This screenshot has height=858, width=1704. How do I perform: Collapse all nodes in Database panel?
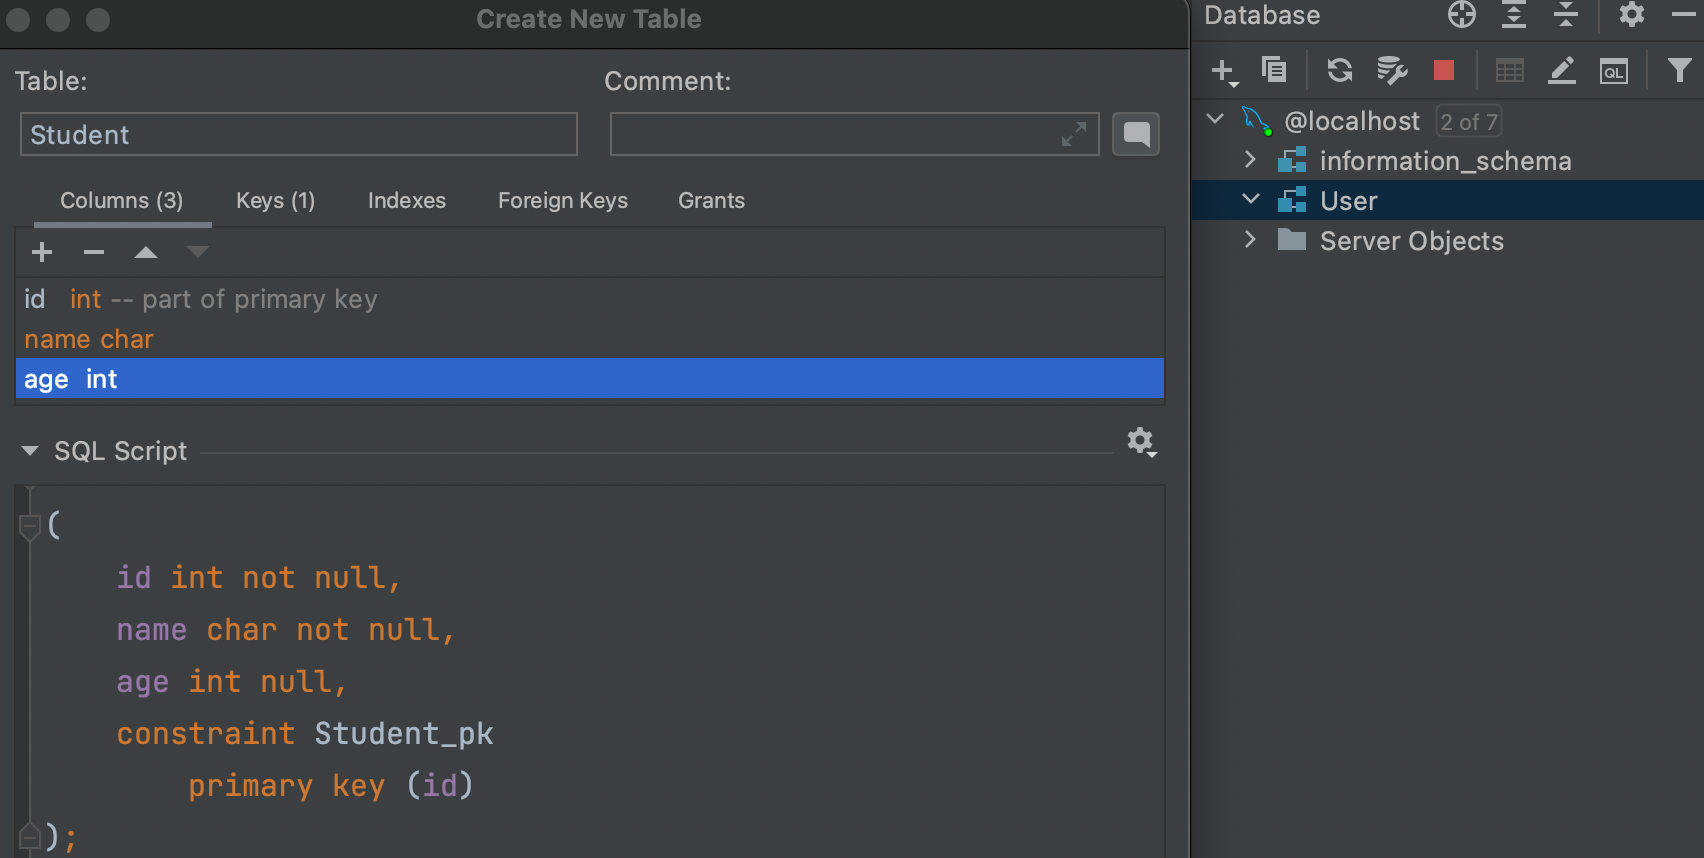pos(1566,15)
